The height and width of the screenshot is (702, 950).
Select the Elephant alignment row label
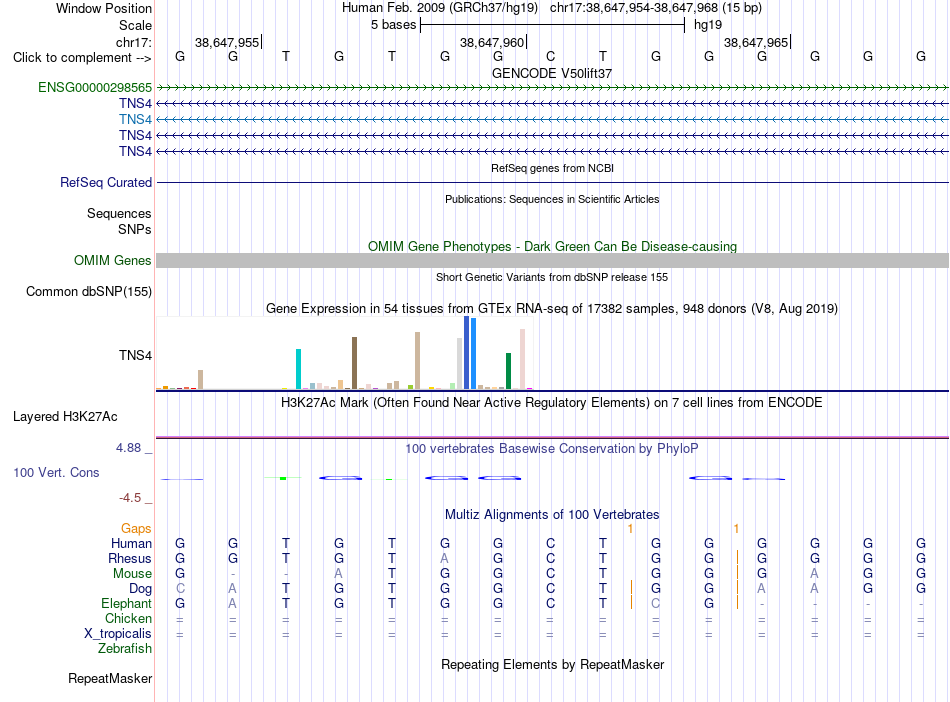coord(127,603)
